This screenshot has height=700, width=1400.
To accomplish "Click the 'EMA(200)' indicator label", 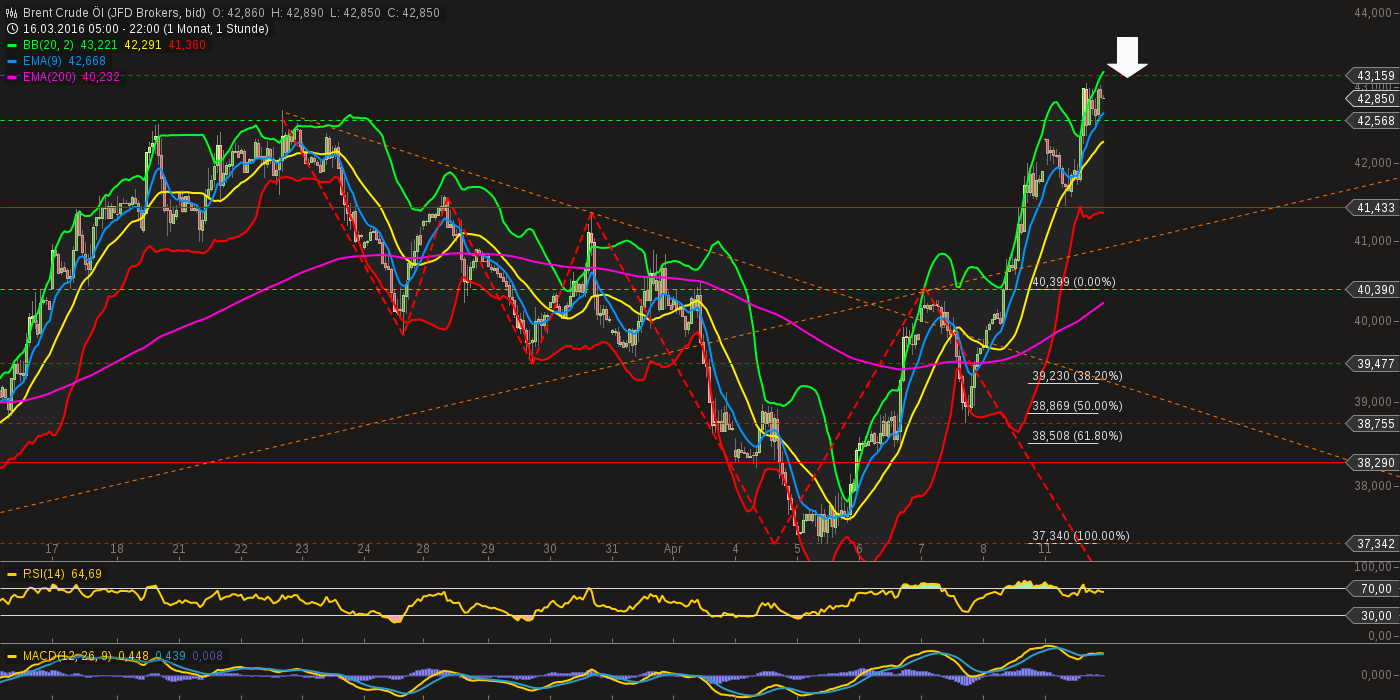I will (x=50, y=77).
